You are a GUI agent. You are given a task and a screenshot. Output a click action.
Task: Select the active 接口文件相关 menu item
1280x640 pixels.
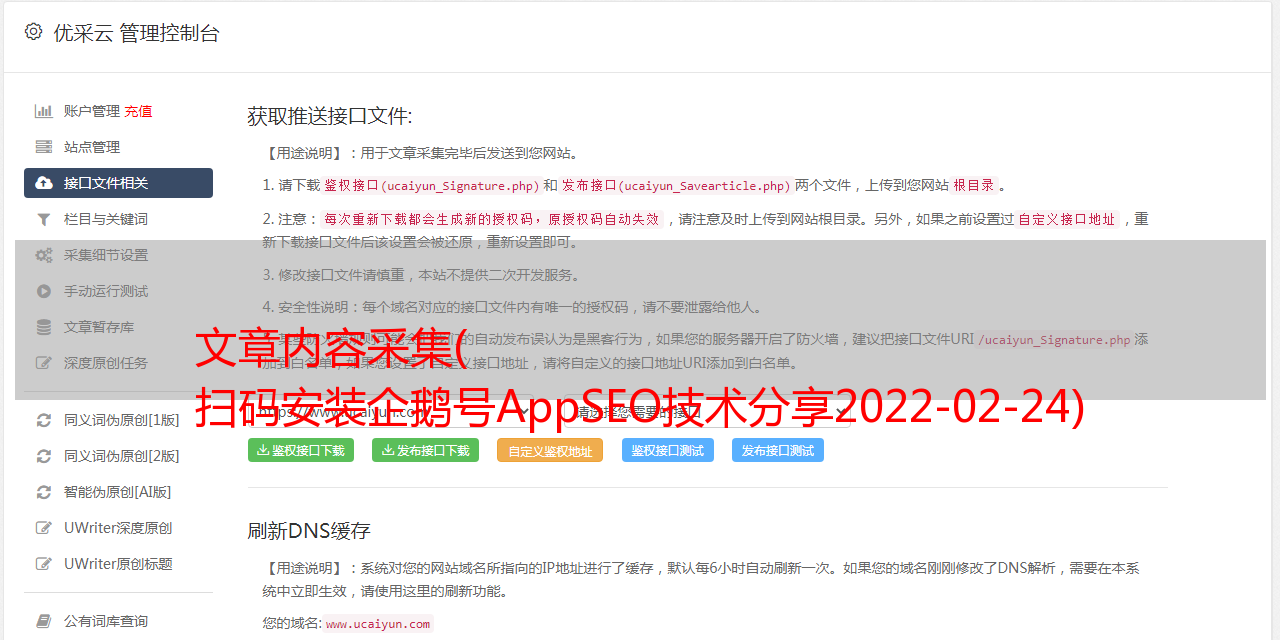(x=118, y=183)
